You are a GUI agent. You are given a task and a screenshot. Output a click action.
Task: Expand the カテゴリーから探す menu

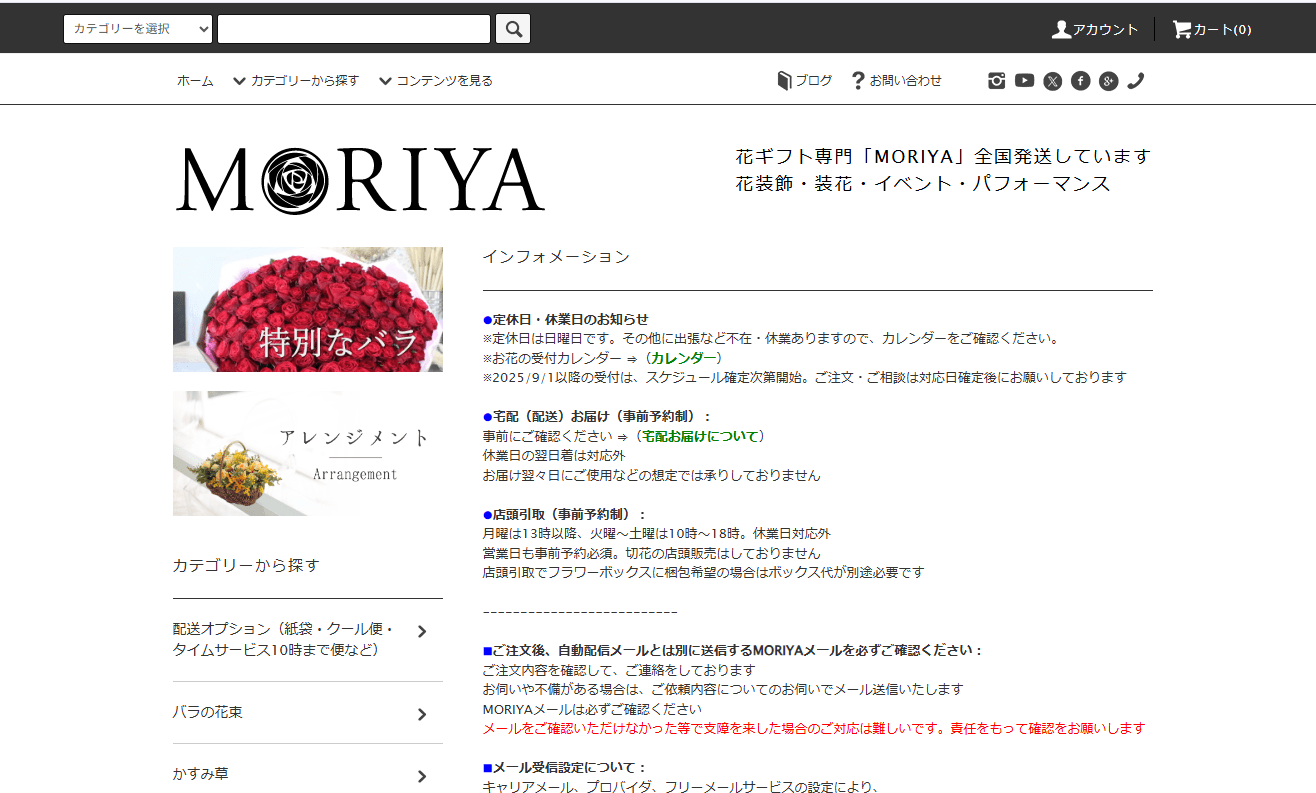[x=296, y=81]
